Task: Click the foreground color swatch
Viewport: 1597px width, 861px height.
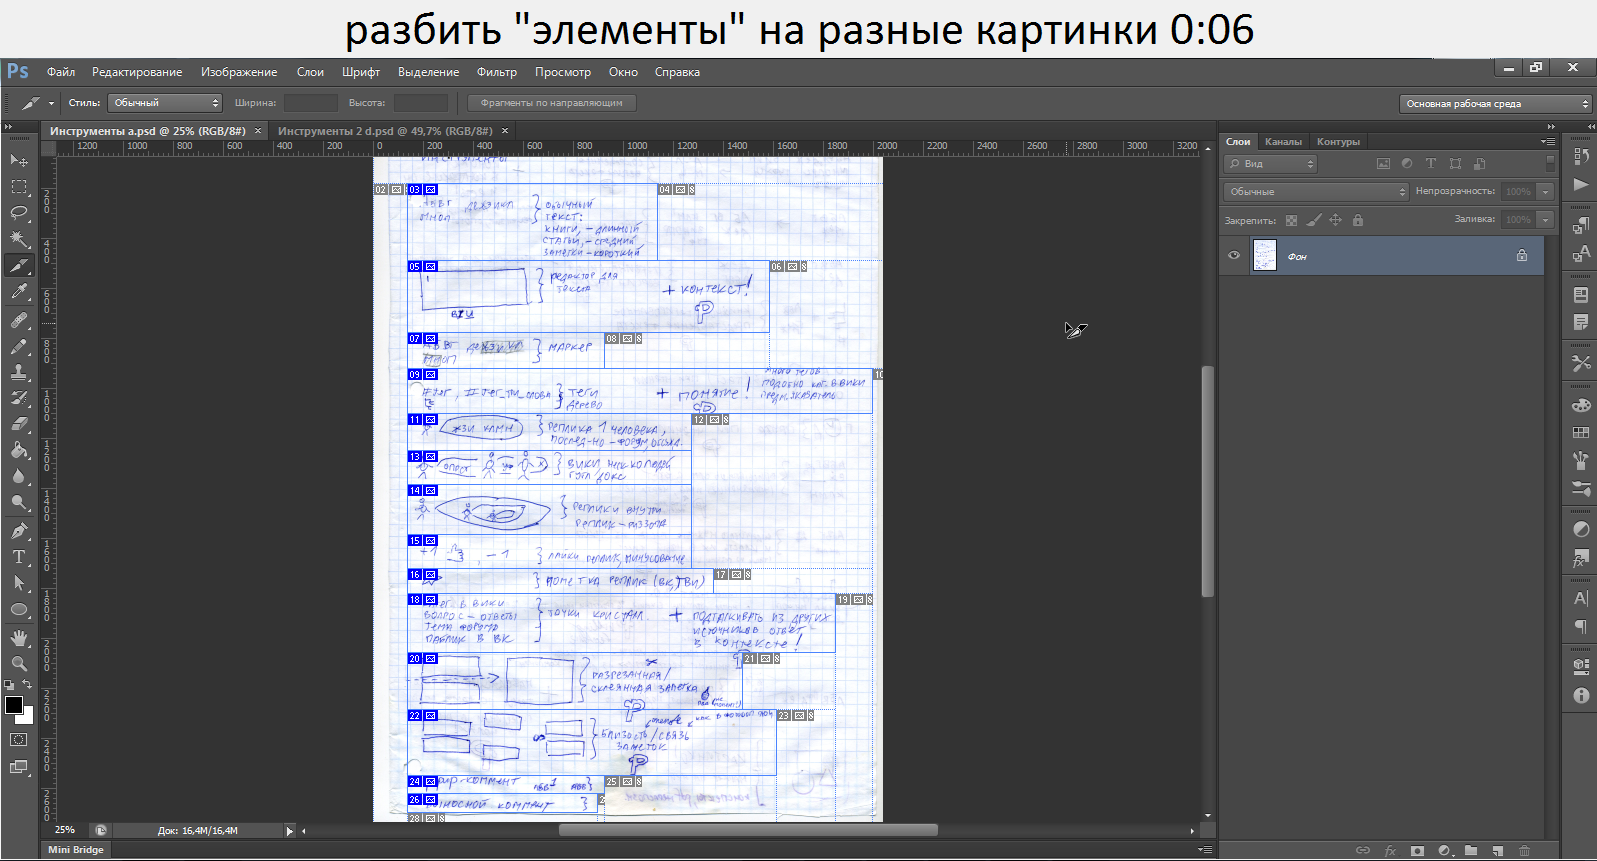Action: 14,705
